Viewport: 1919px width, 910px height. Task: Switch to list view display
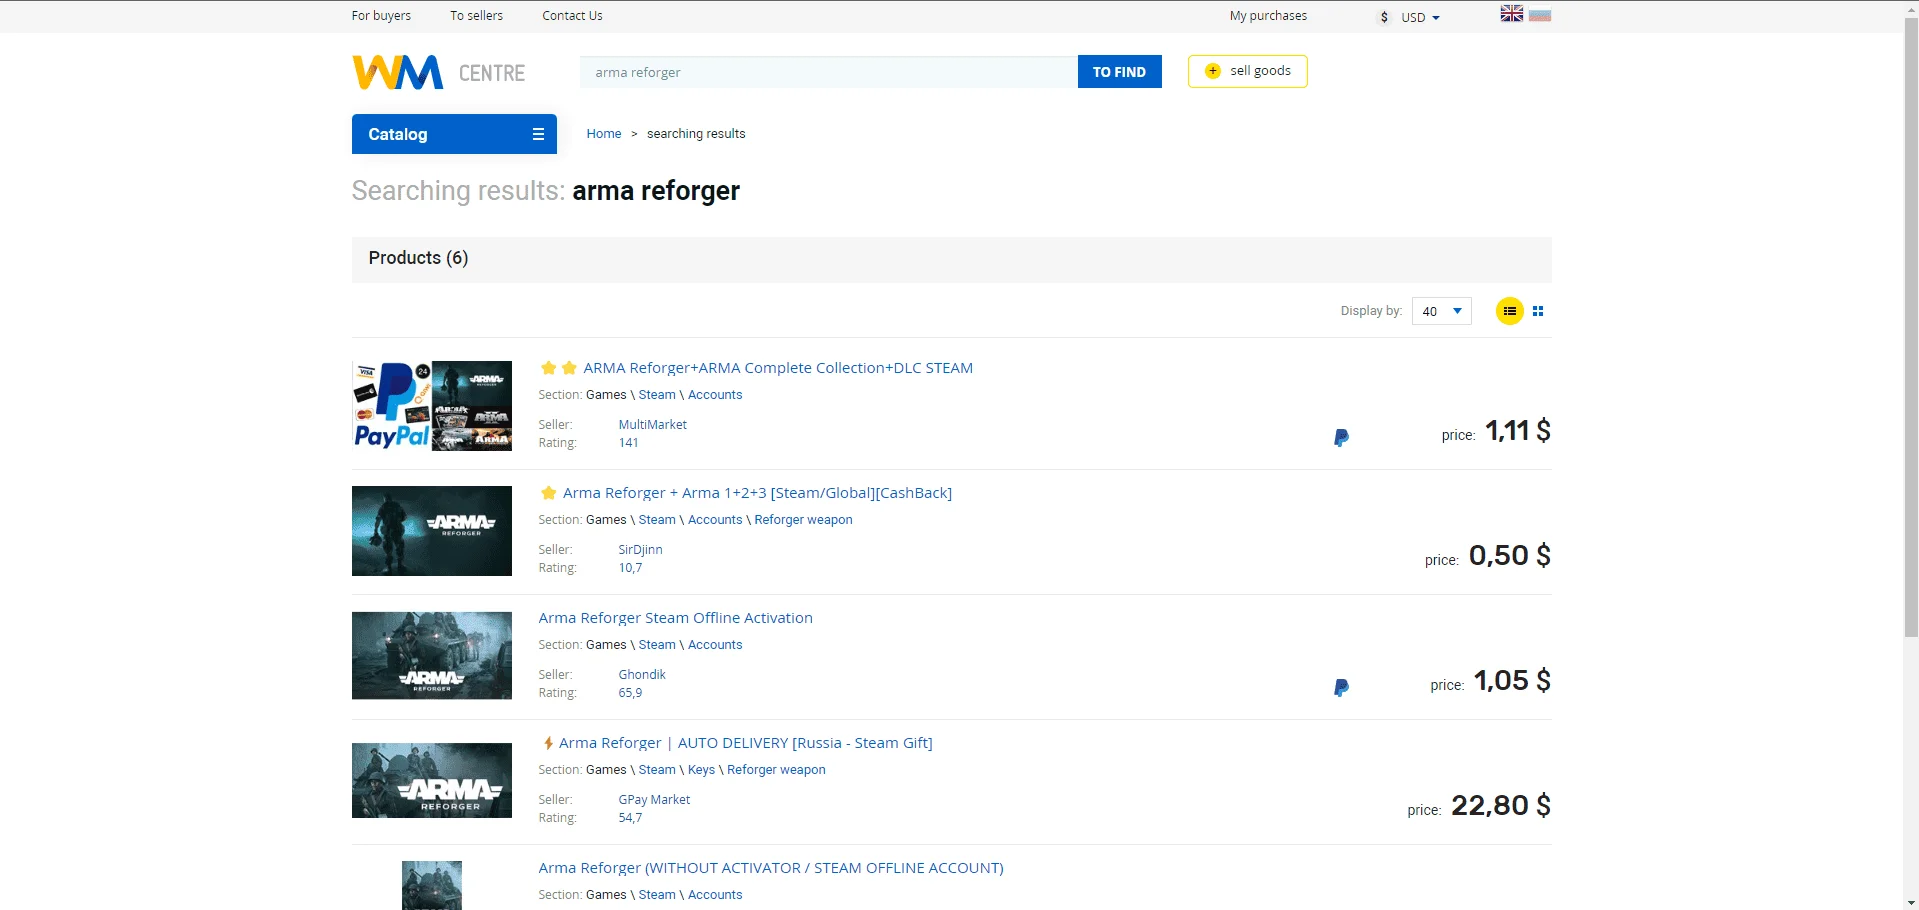pos(1509,311)
